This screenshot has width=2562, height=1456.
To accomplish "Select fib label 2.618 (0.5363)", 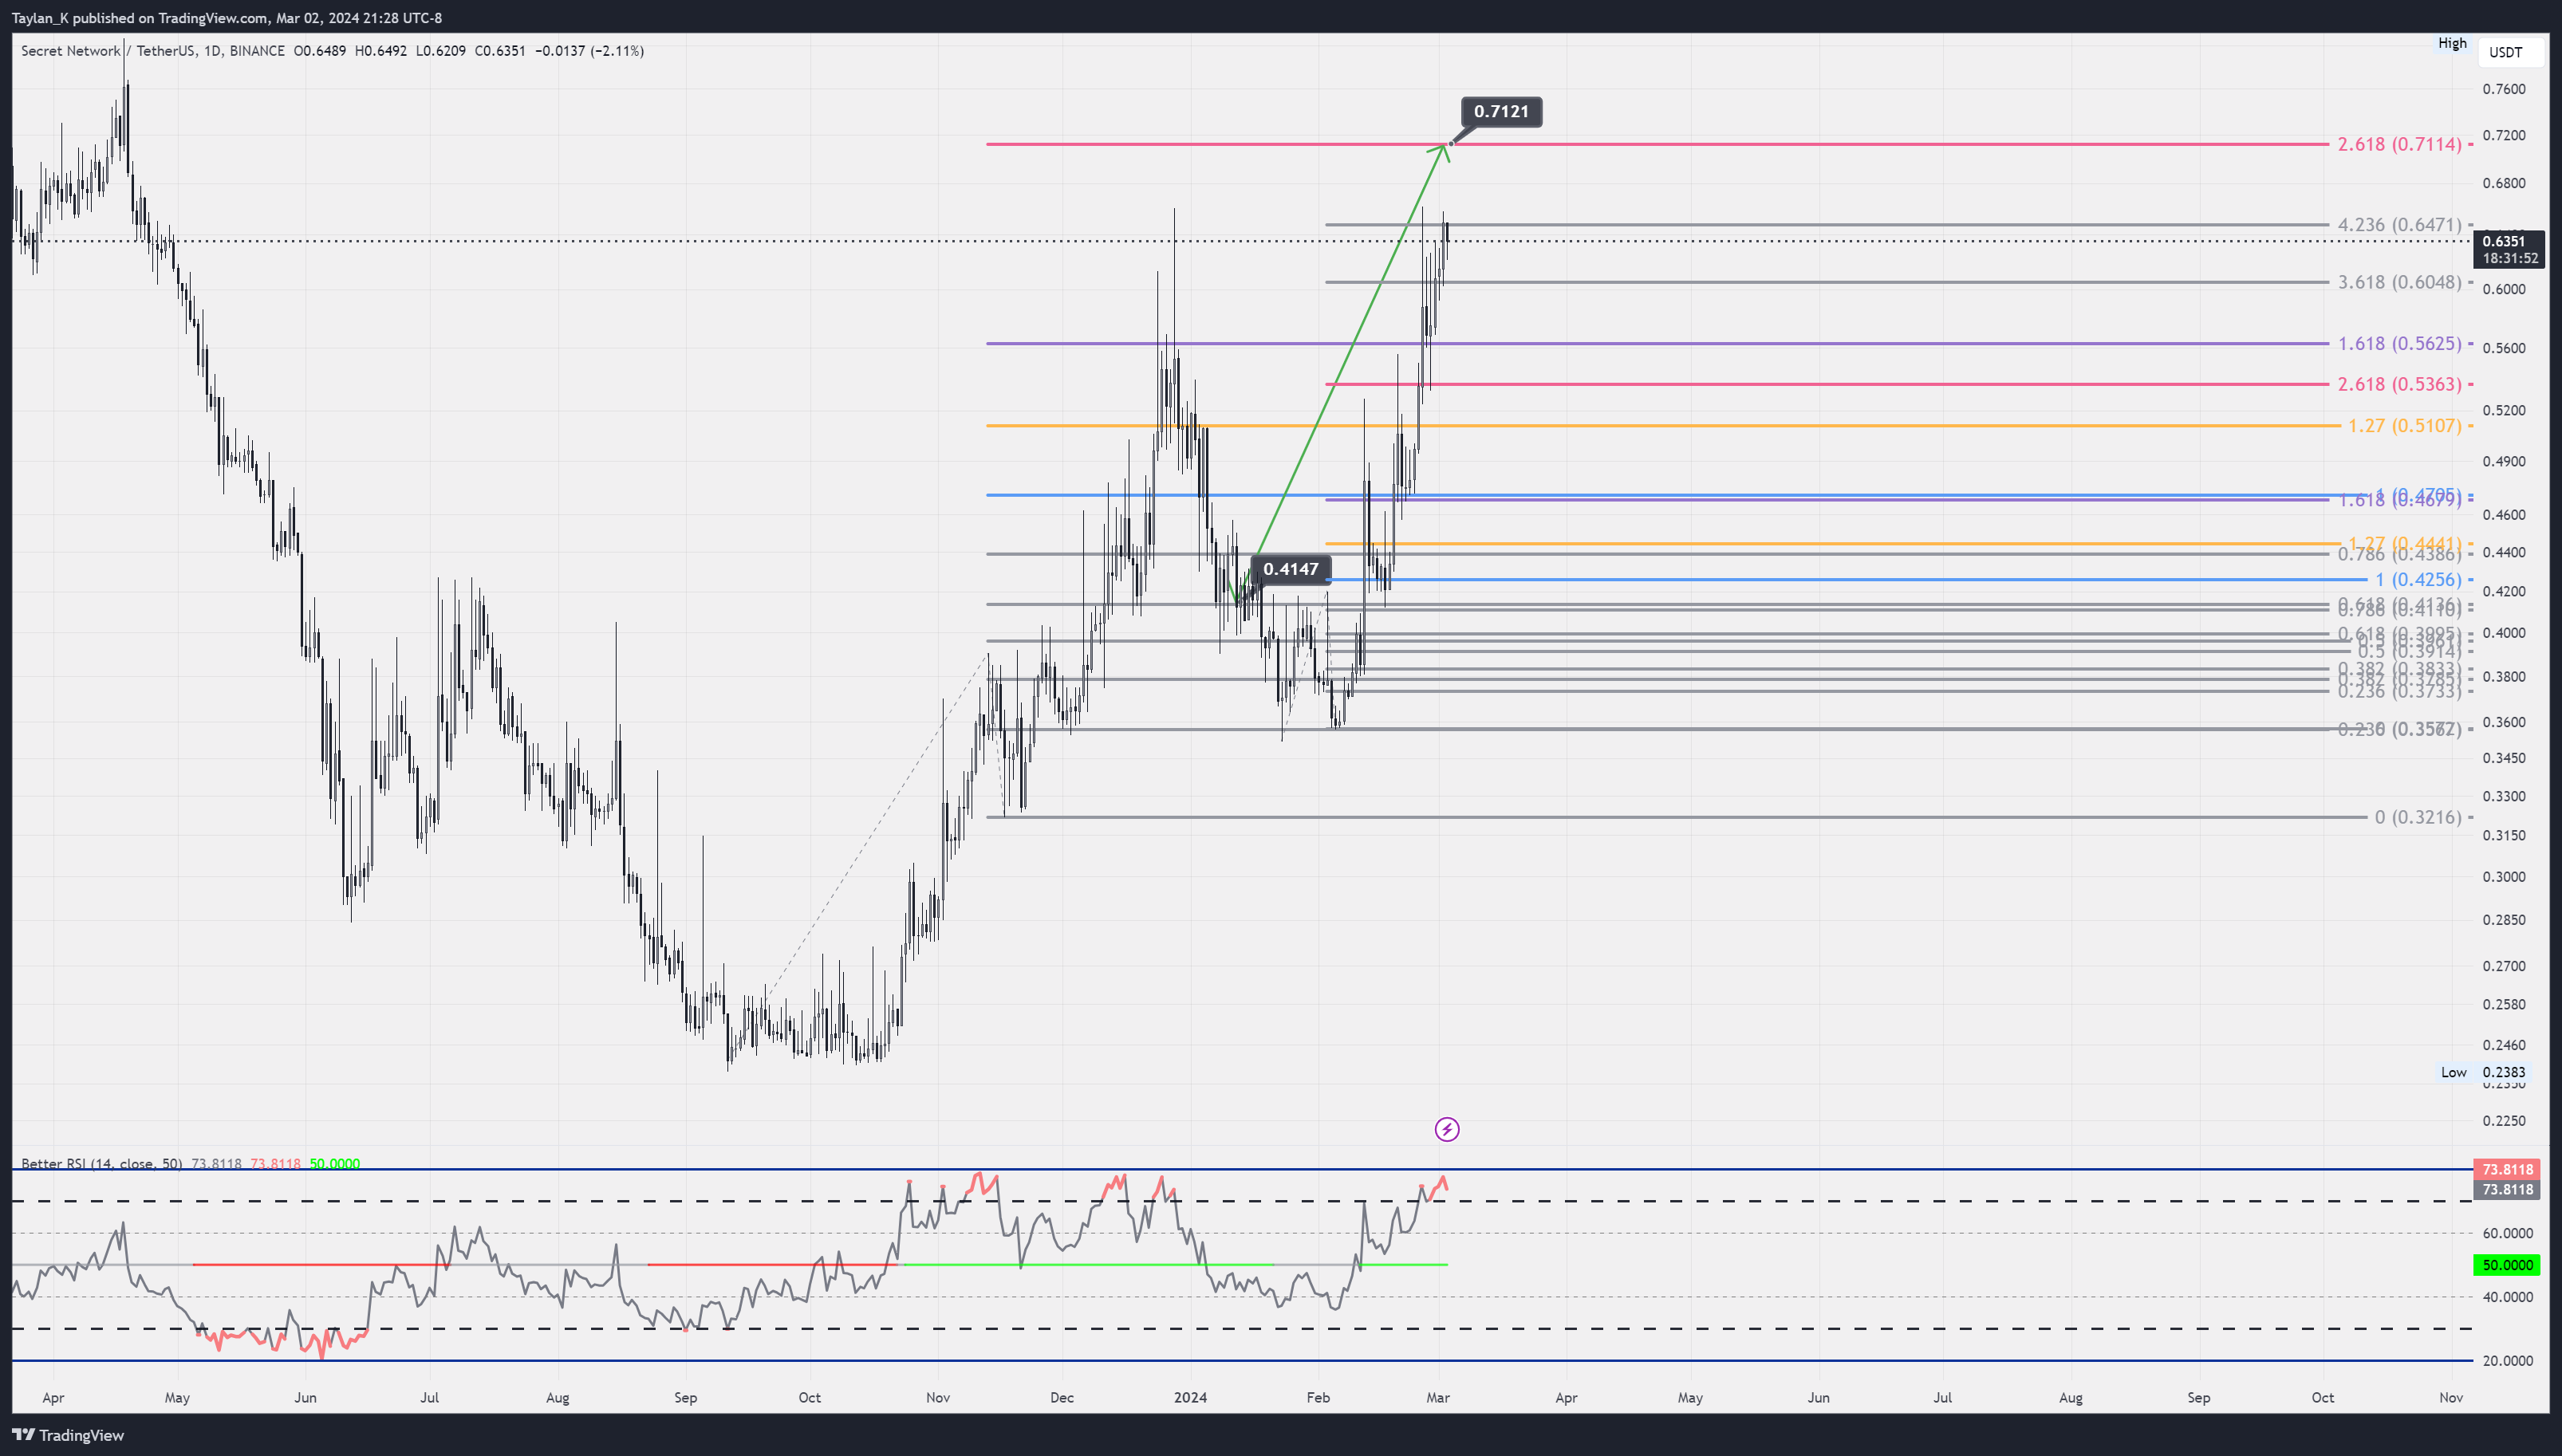I will [2399, 384].
